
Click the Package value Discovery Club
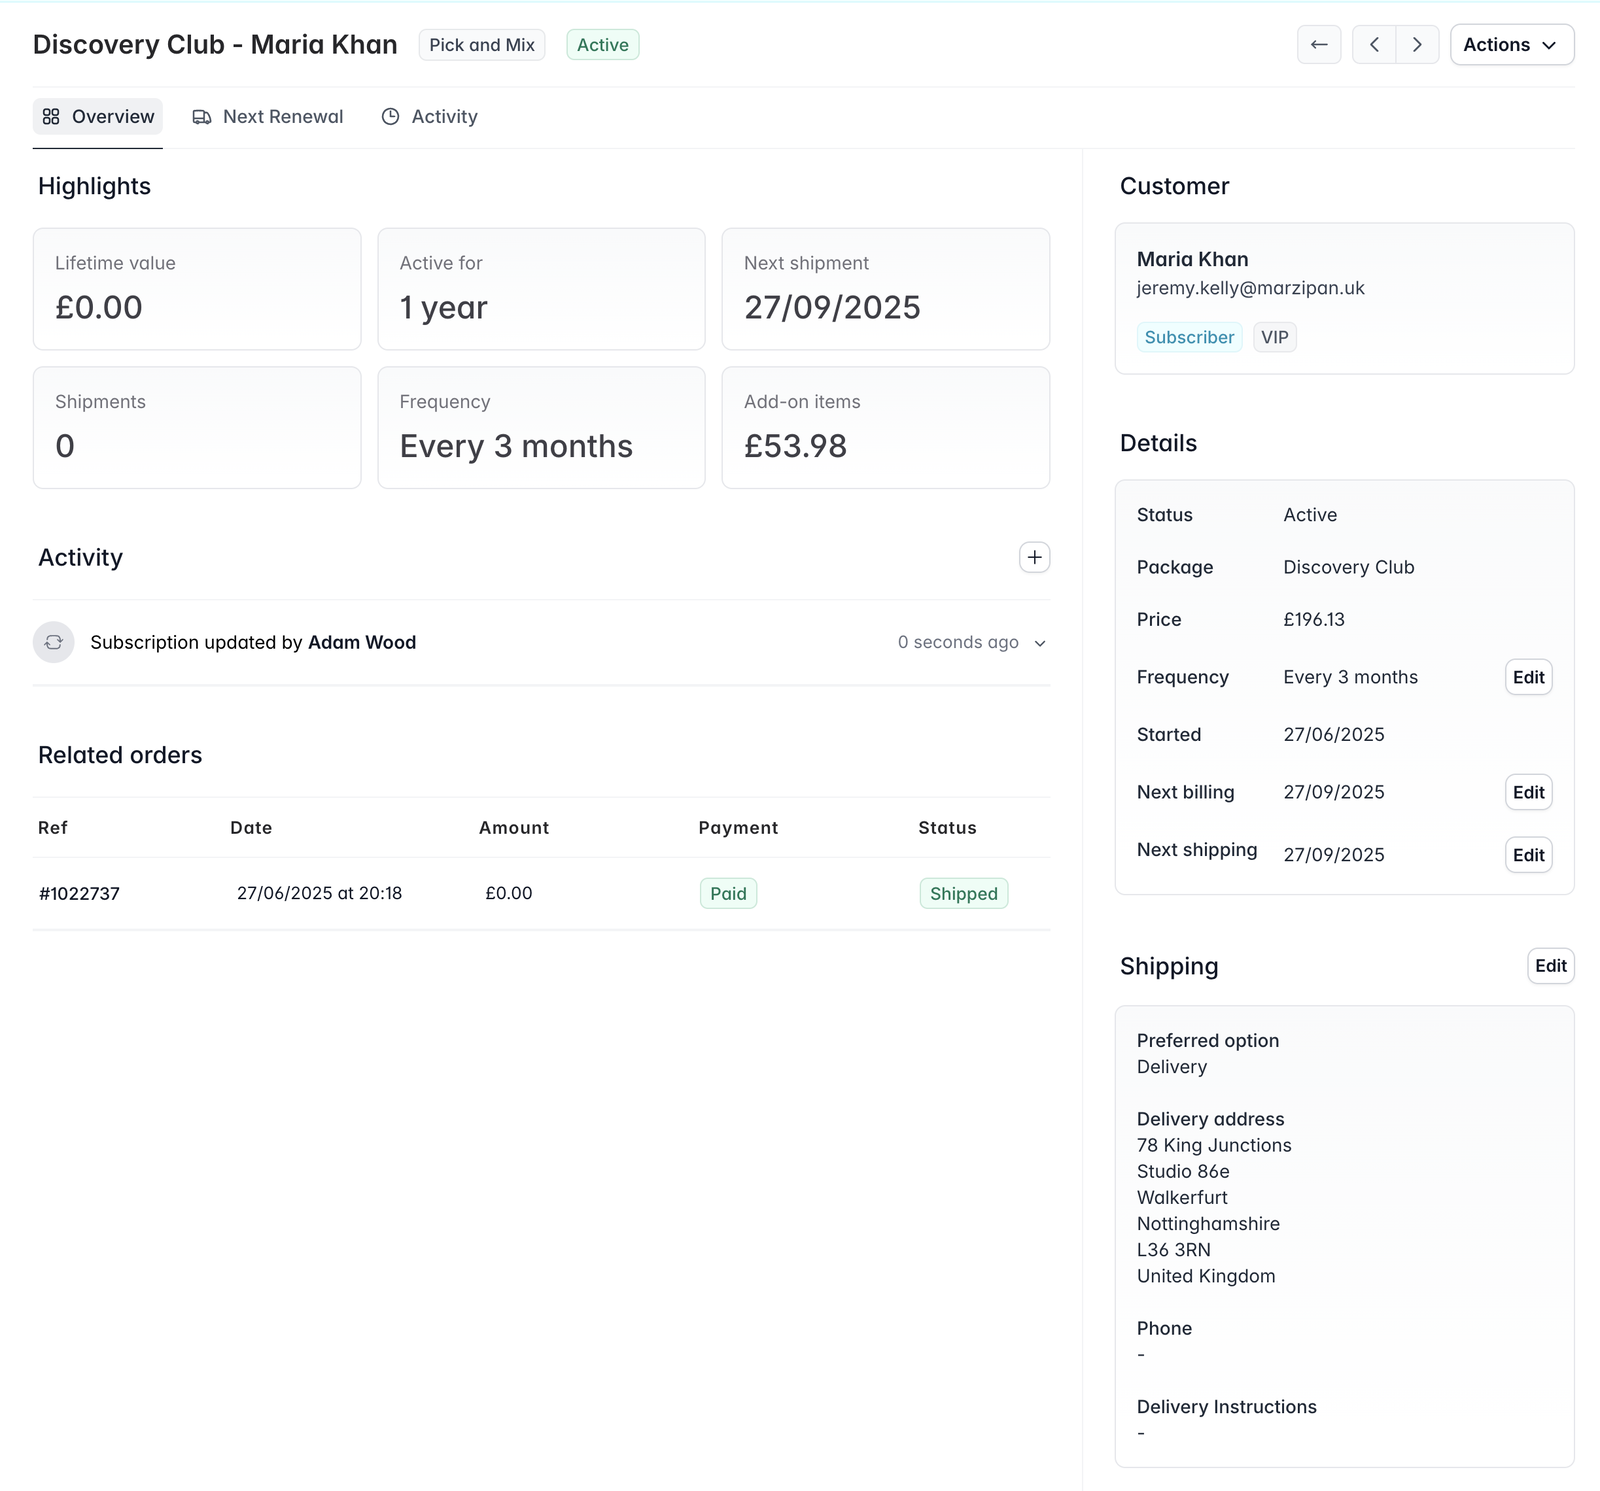[1348, 567]
